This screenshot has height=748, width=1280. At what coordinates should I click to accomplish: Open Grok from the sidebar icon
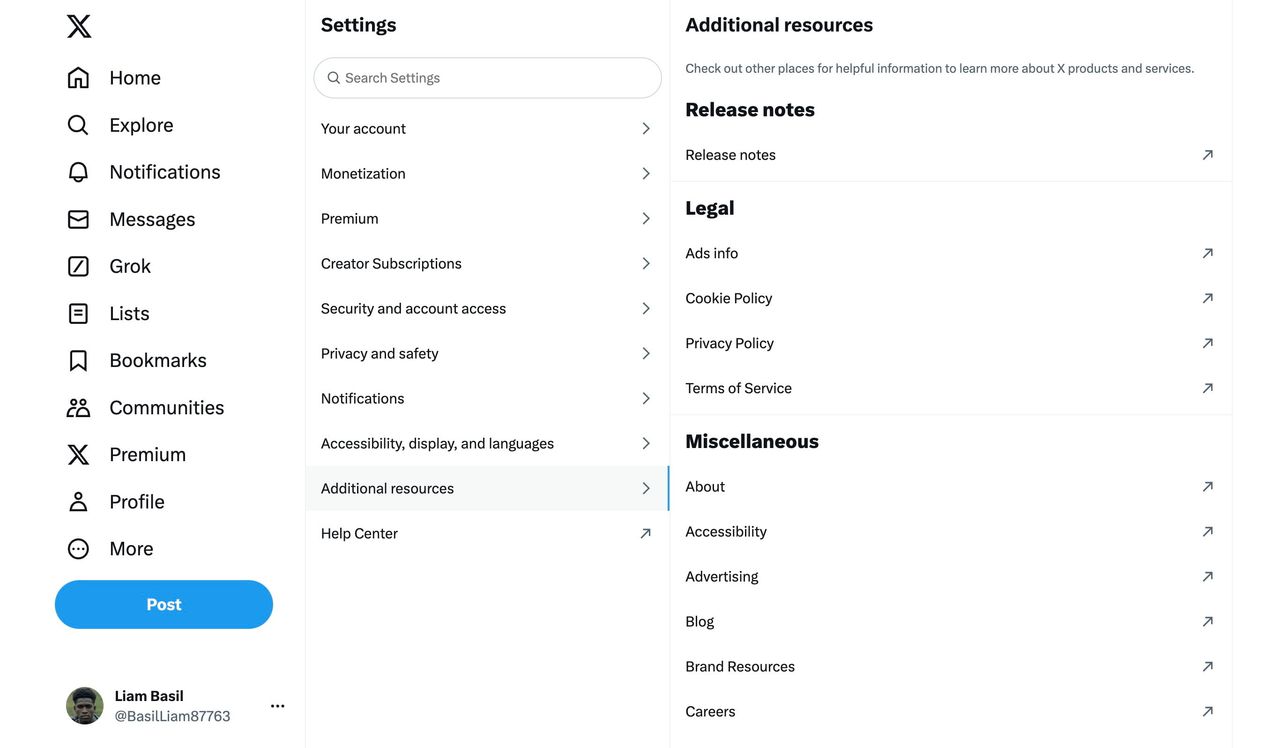pyautogui.click(x=78, y=266)
